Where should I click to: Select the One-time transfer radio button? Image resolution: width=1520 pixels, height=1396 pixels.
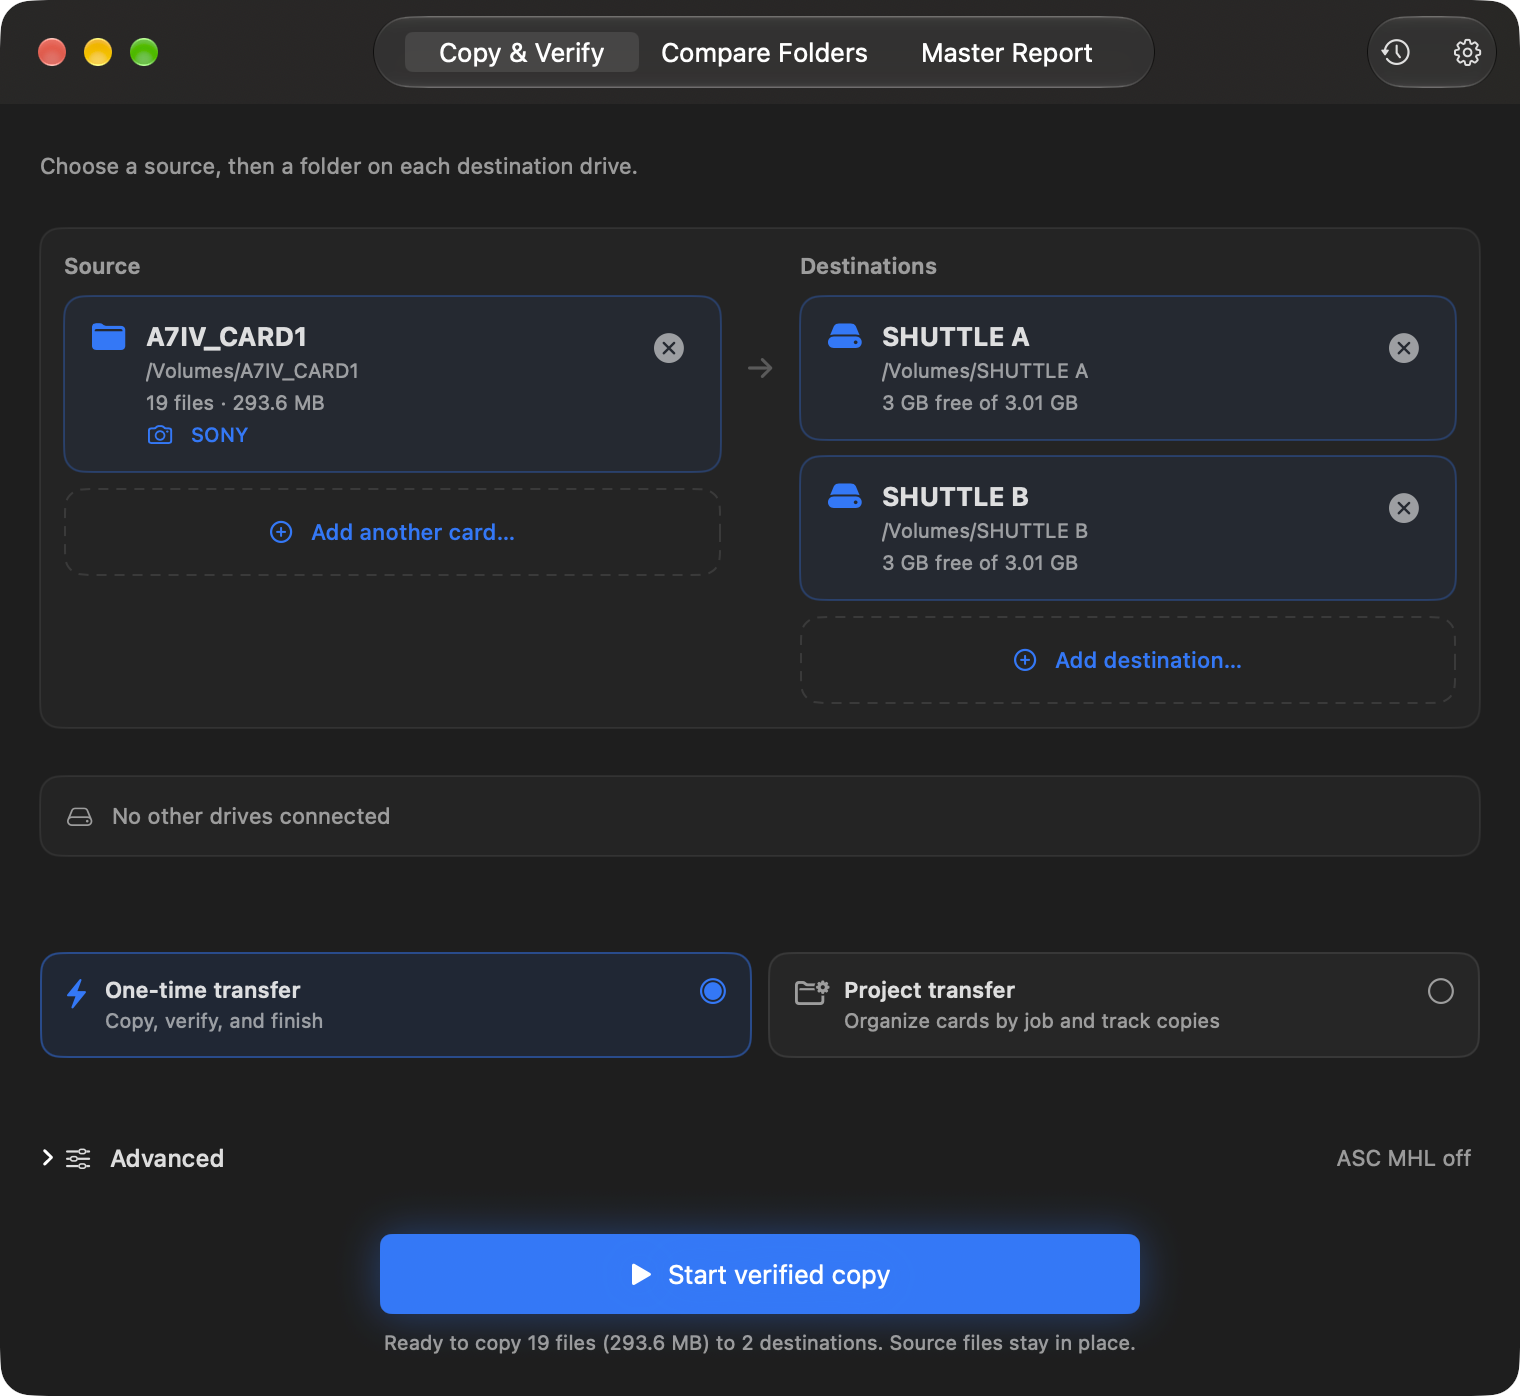click(713, 991)
